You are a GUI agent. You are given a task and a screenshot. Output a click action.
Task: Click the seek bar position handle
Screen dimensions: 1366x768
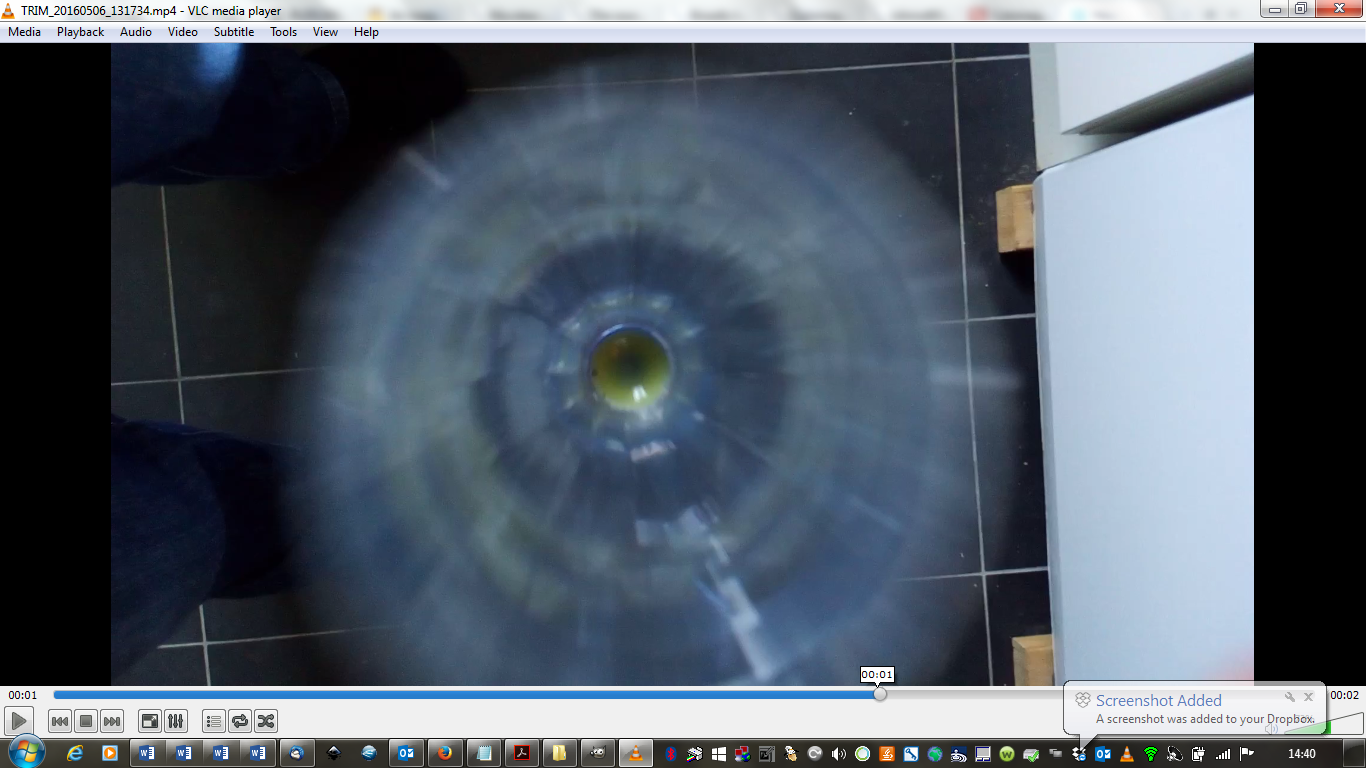click(x=880, y=694)
